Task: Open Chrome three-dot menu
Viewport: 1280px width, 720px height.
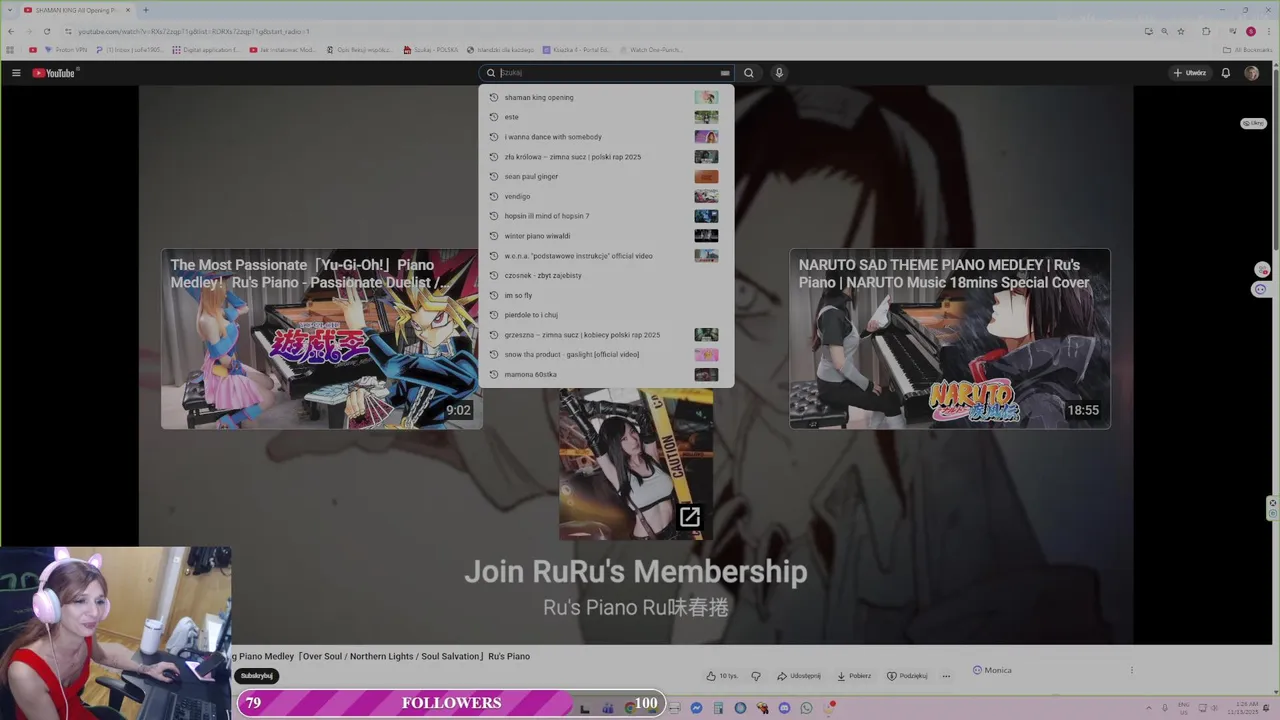Action: [1269, 31]
